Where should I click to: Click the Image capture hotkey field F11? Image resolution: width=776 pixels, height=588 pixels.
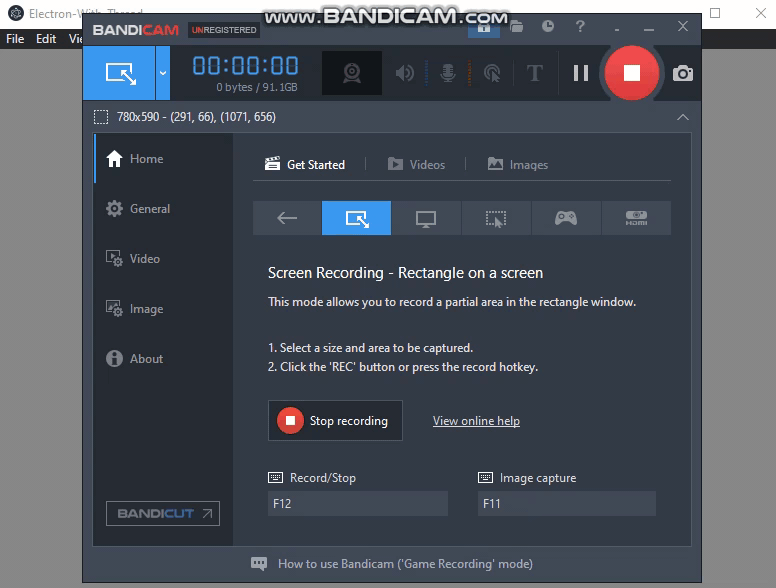point(567,503)
